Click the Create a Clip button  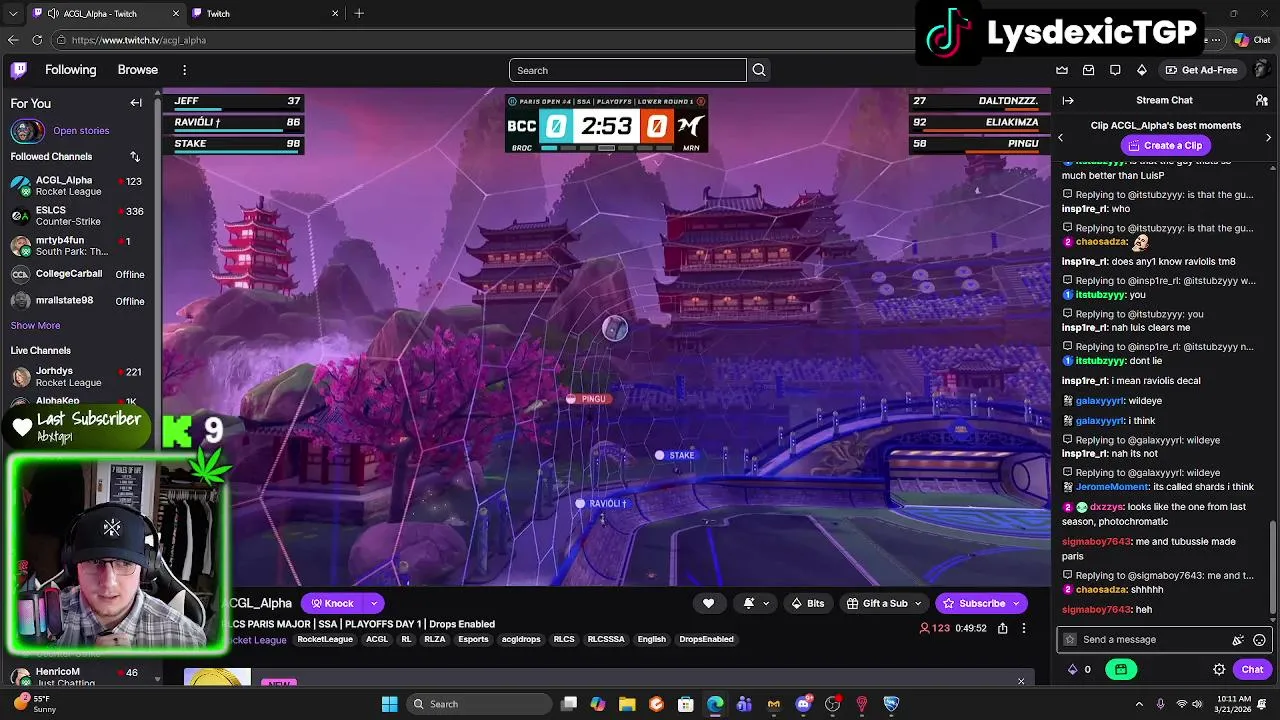tap(1164, 145)
